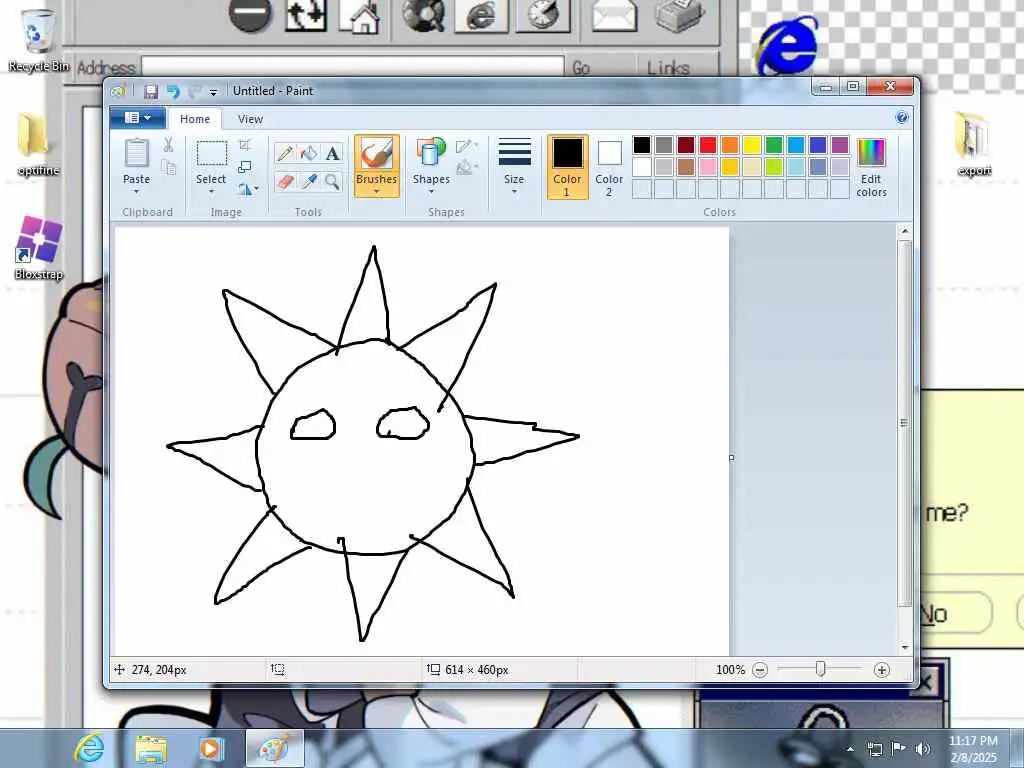This screenshot has height=768, width=1024.
Task: Click the Undo arrow in title bar
Action: pos(173,91)
